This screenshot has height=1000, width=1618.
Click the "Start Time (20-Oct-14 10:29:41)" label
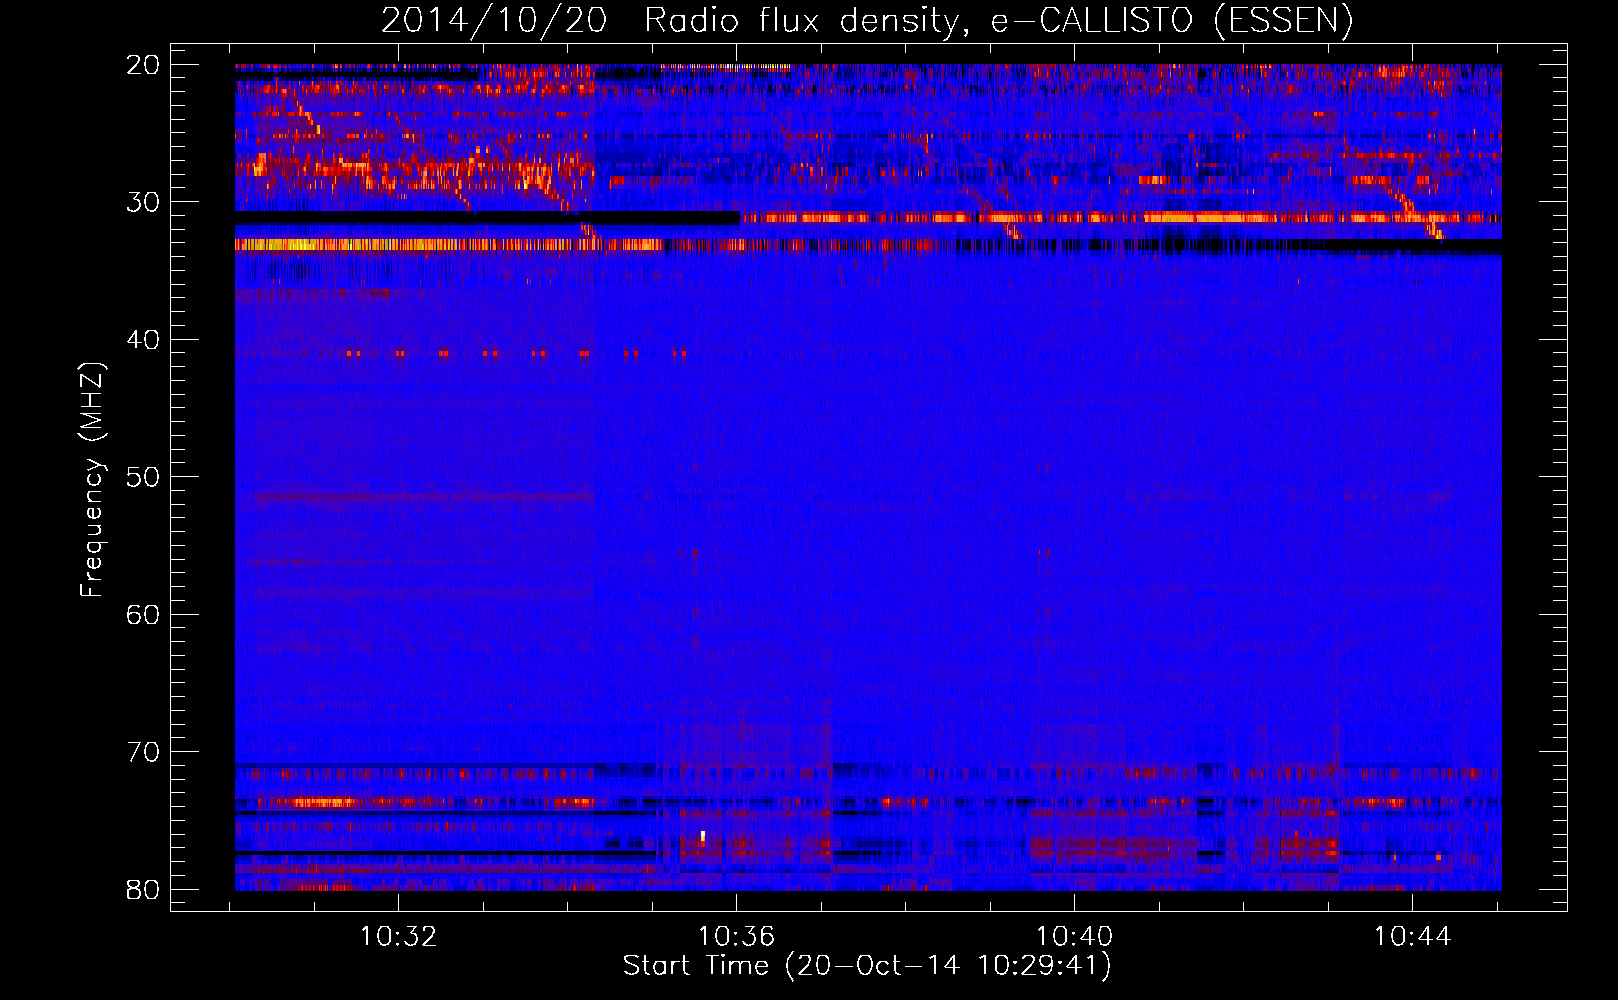pos(867,966)
